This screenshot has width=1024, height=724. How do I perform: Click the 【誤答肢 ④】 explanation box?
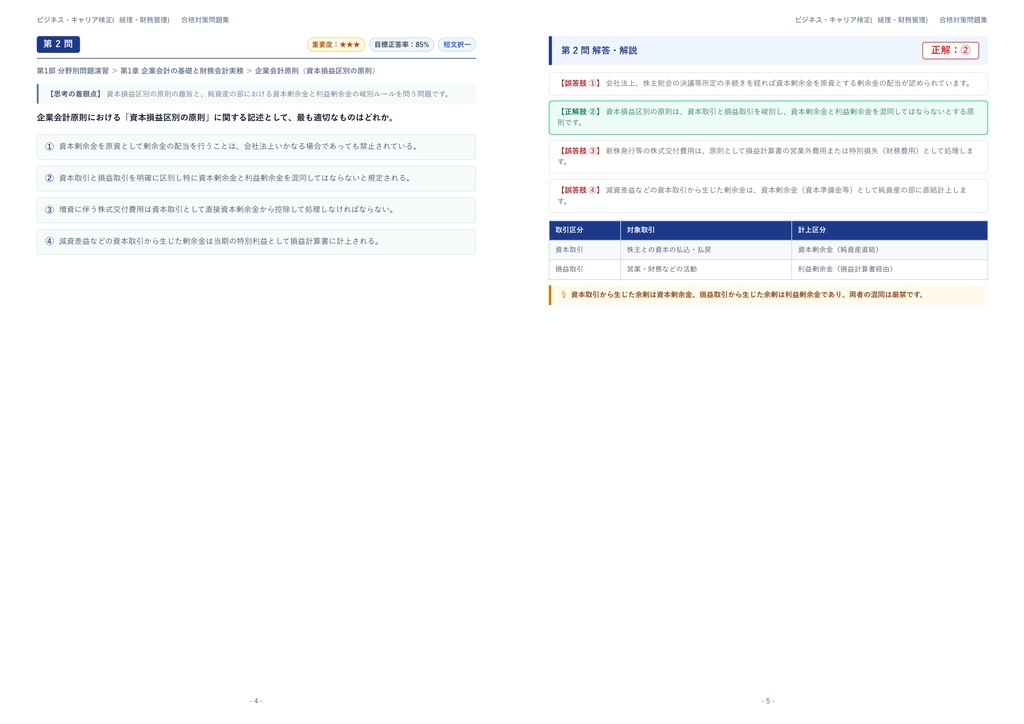(768, 196)
